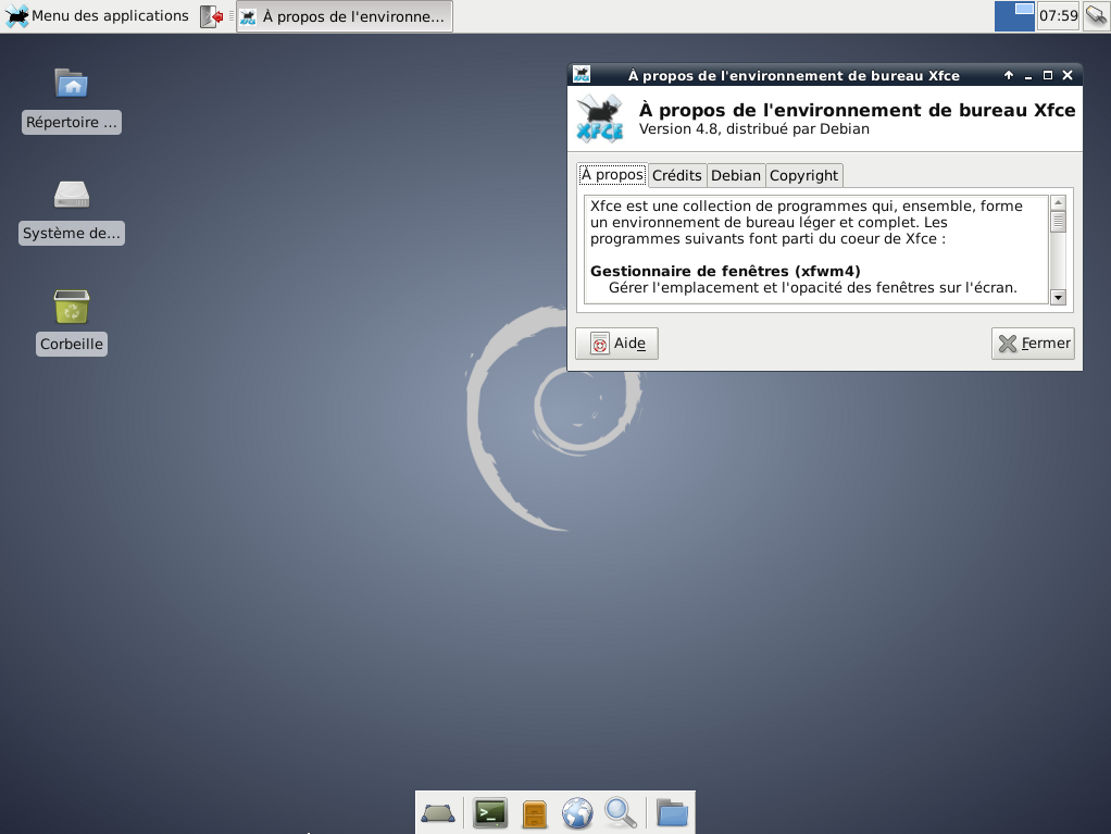
Task: Click the 07:59 clock
Action: click(1058, 16)
